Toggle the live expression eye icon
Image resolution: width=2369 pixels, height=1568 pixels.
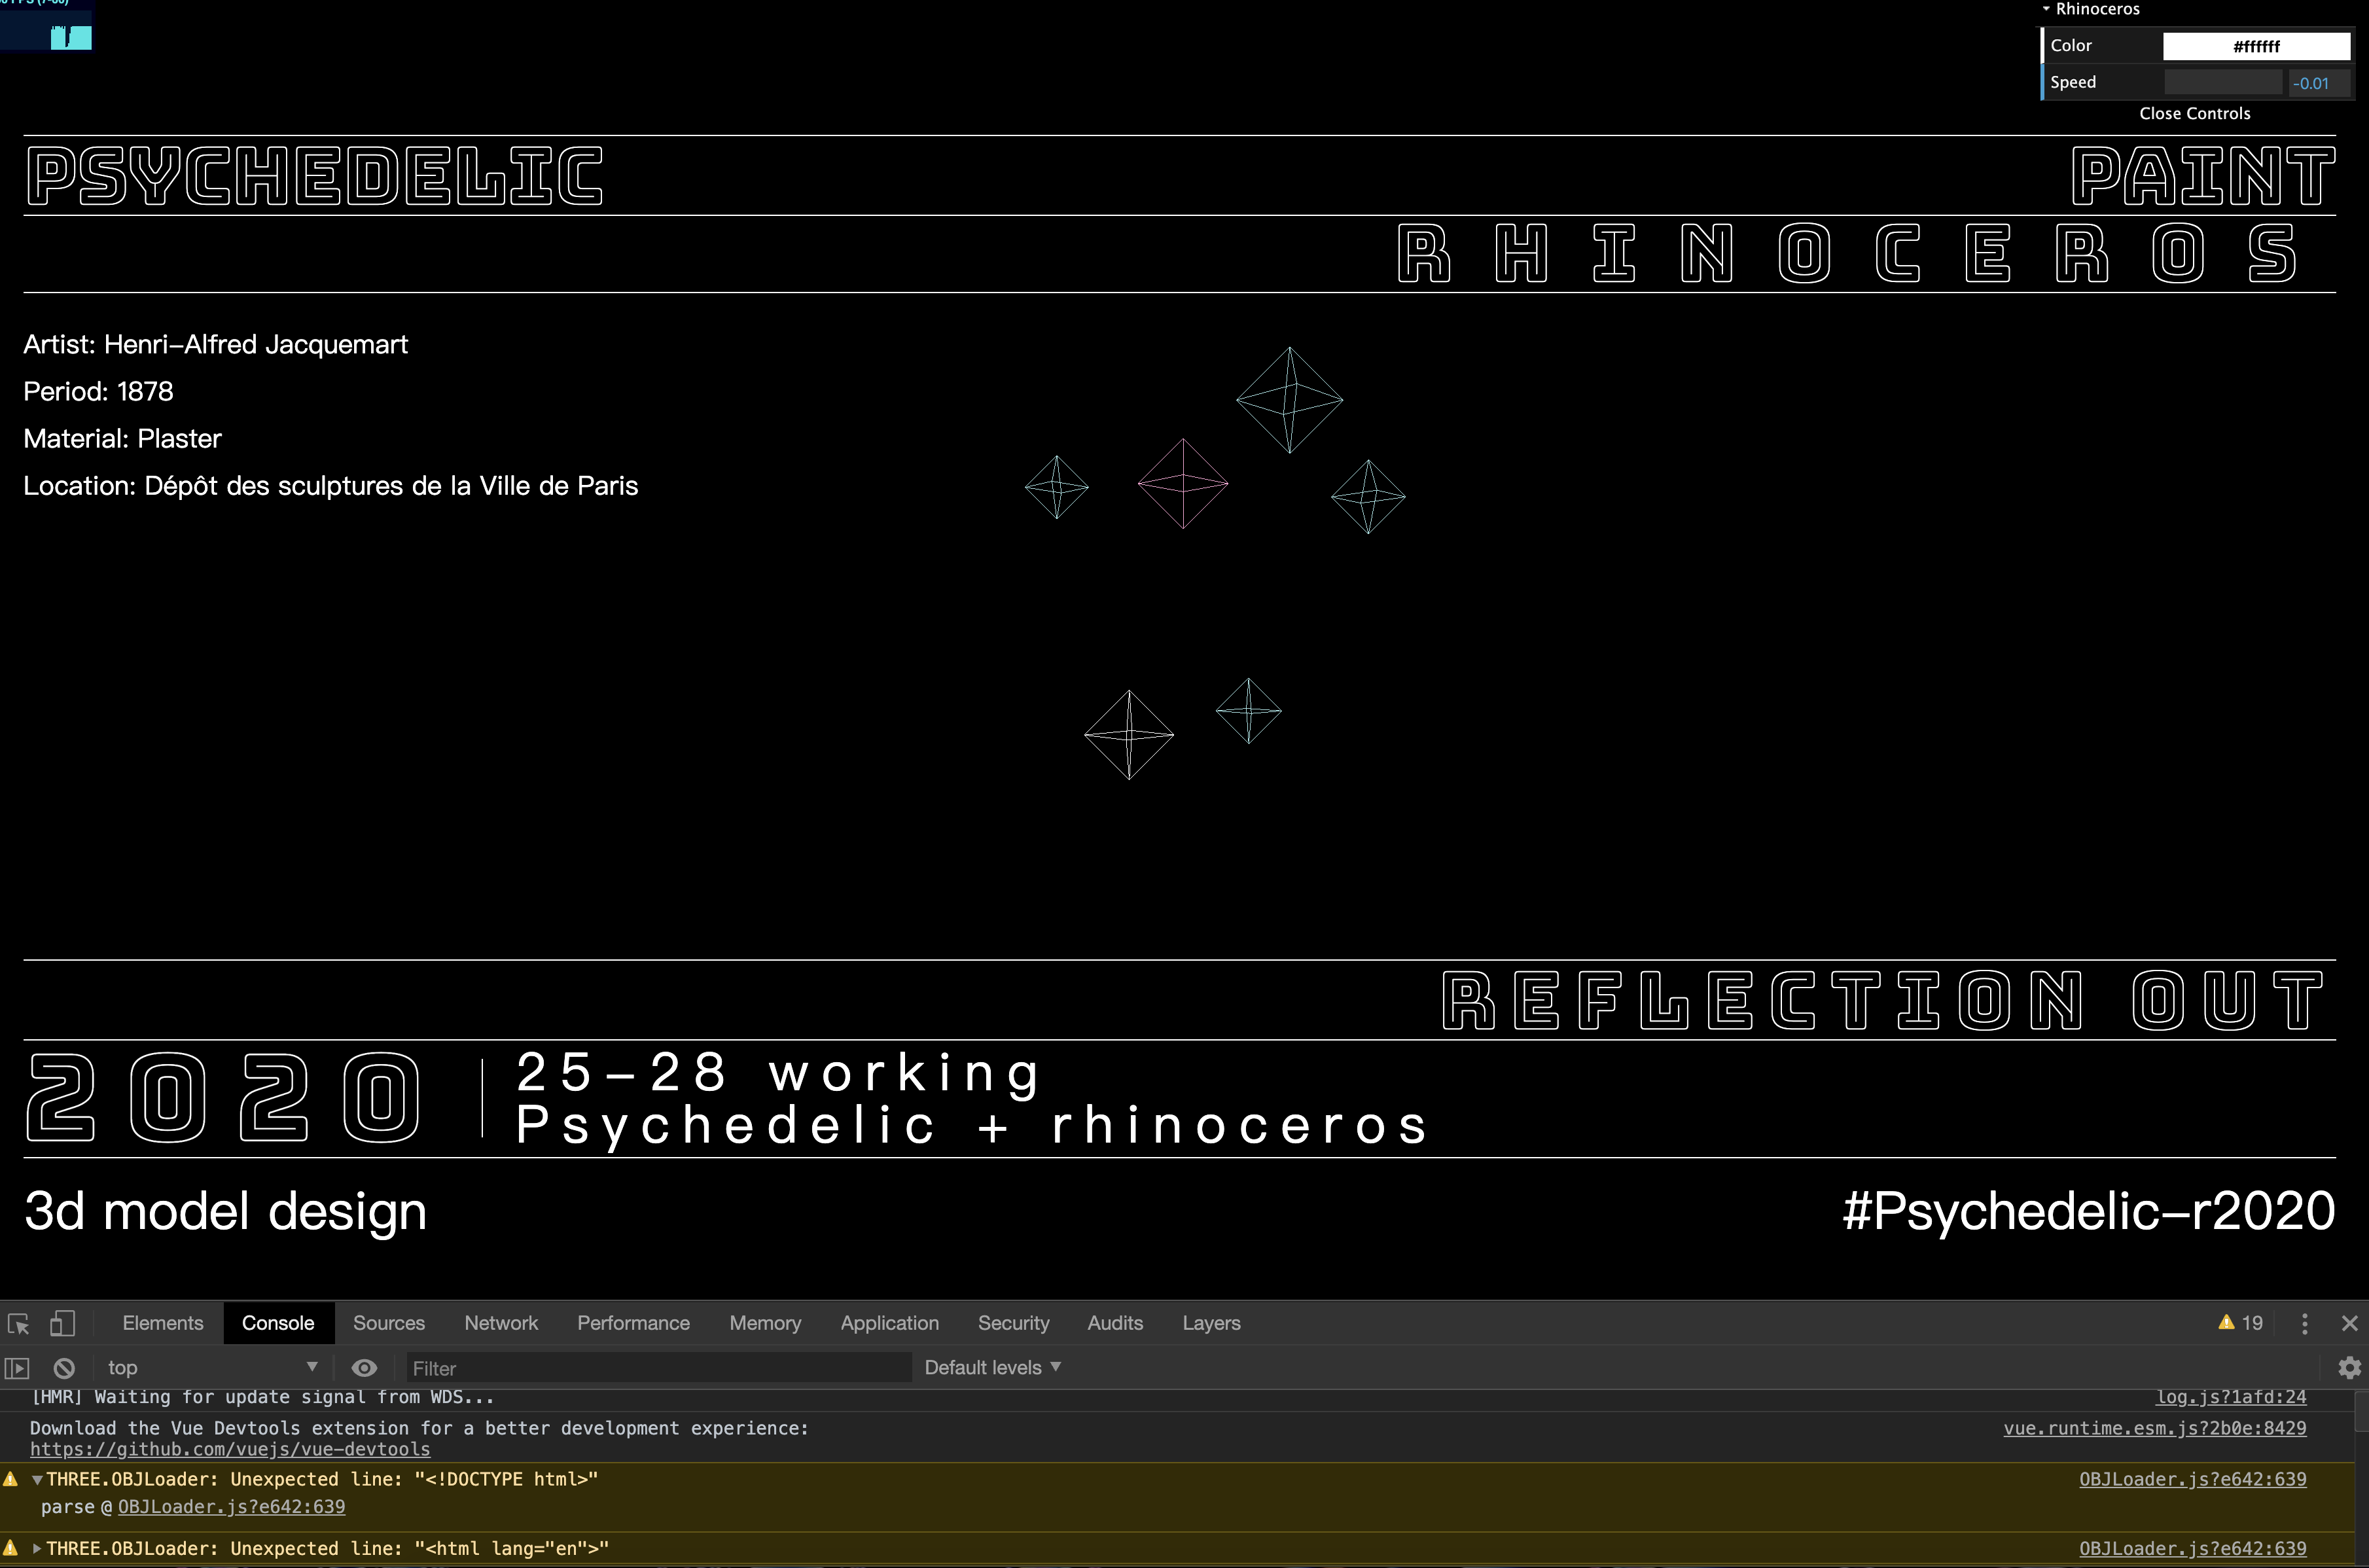[x=364, y=1367]
